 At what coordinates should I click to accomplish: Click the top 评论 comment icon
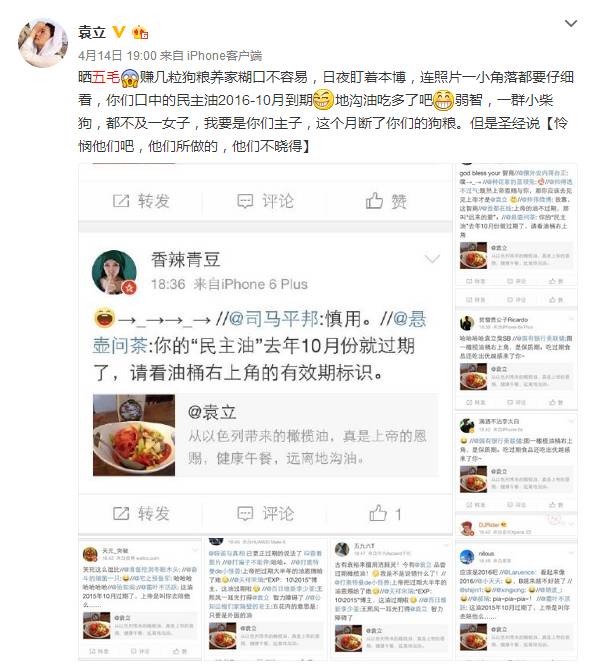point(245,201)
